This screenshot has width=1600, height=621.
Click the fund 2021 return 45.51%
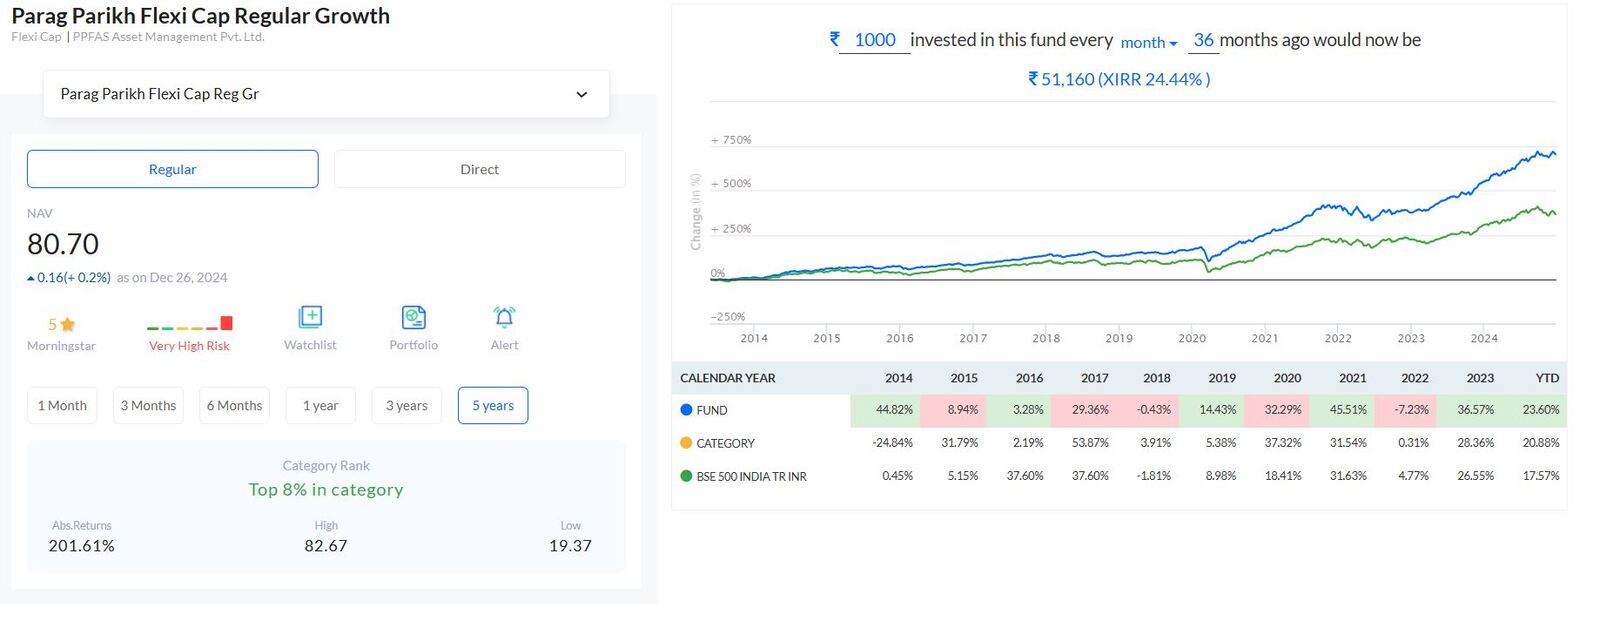(1348, 410)
